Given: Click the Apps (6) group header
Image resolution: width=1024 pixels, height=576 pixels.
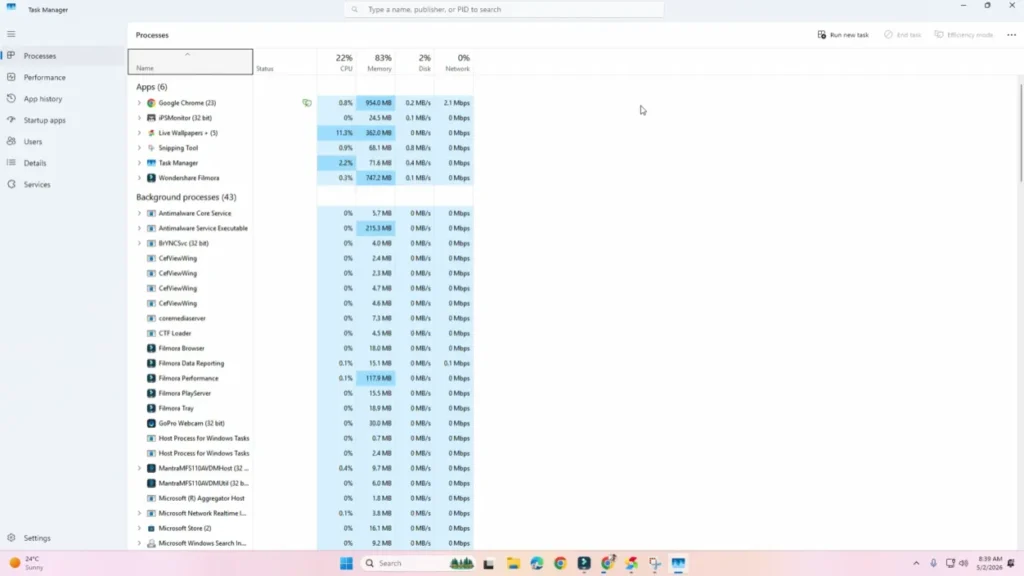Looking at the screenshot, I should pyautogui.click(x=152, y=86).
